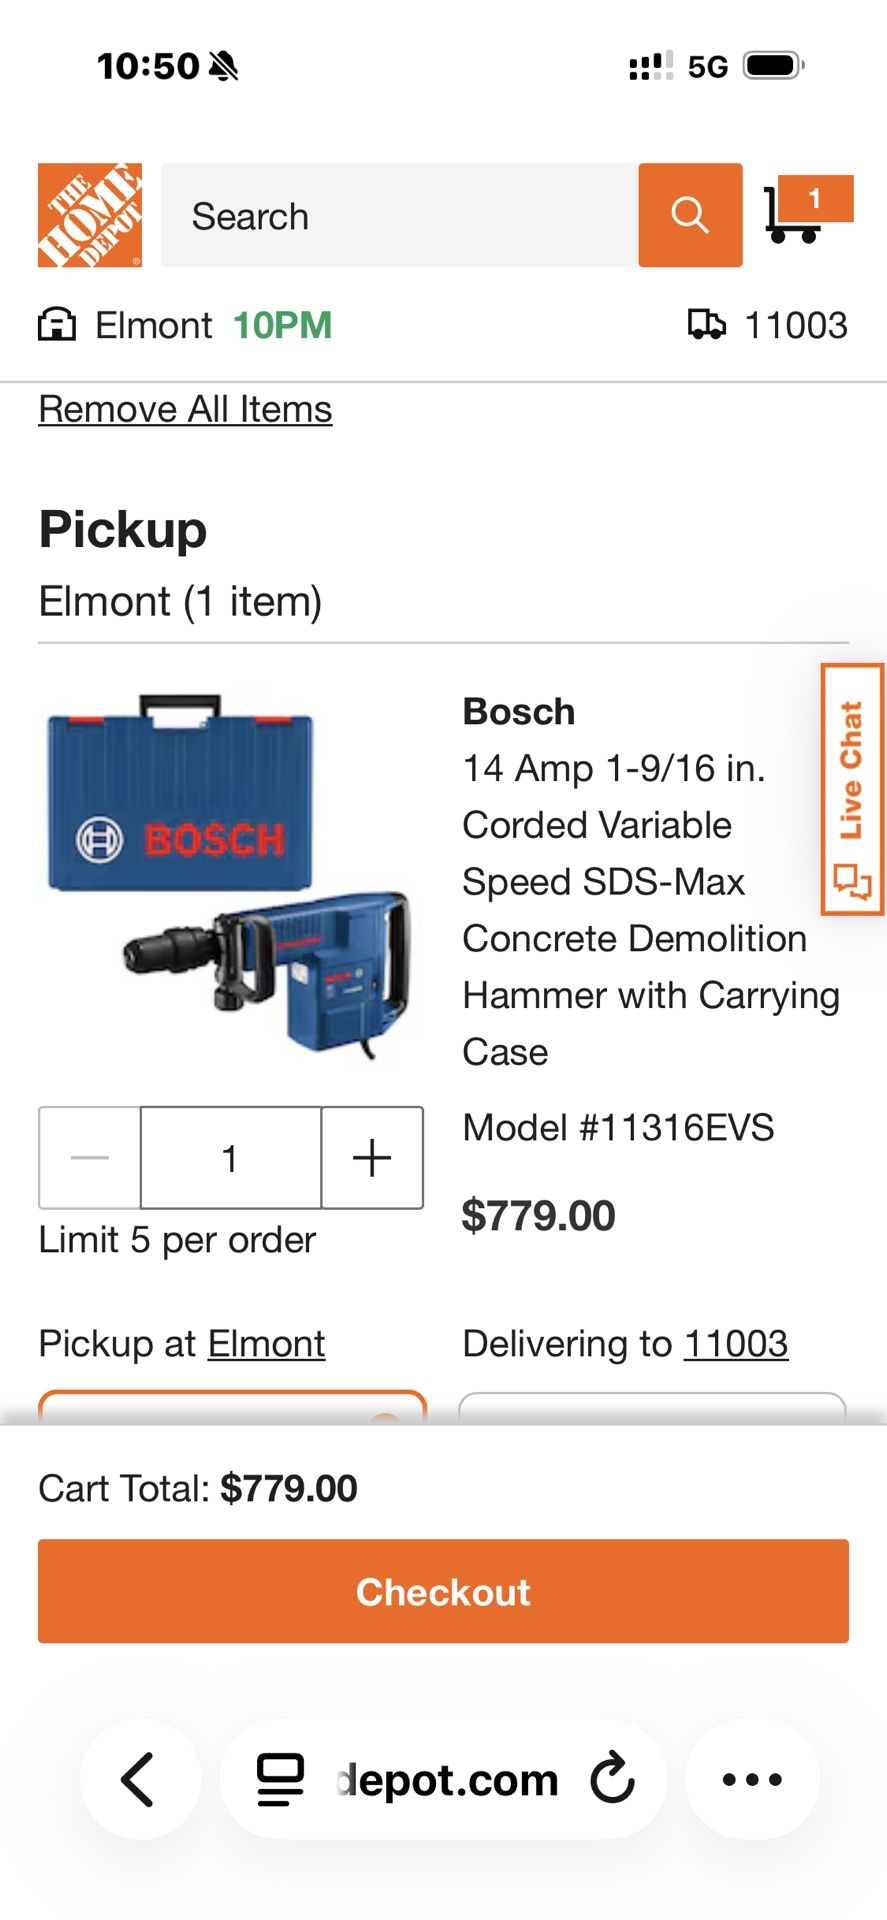The width and height of the screenshot is (887, 1920).
Task: Tap the store pickup icon beside Elmont
Action: tap(57, 325)
